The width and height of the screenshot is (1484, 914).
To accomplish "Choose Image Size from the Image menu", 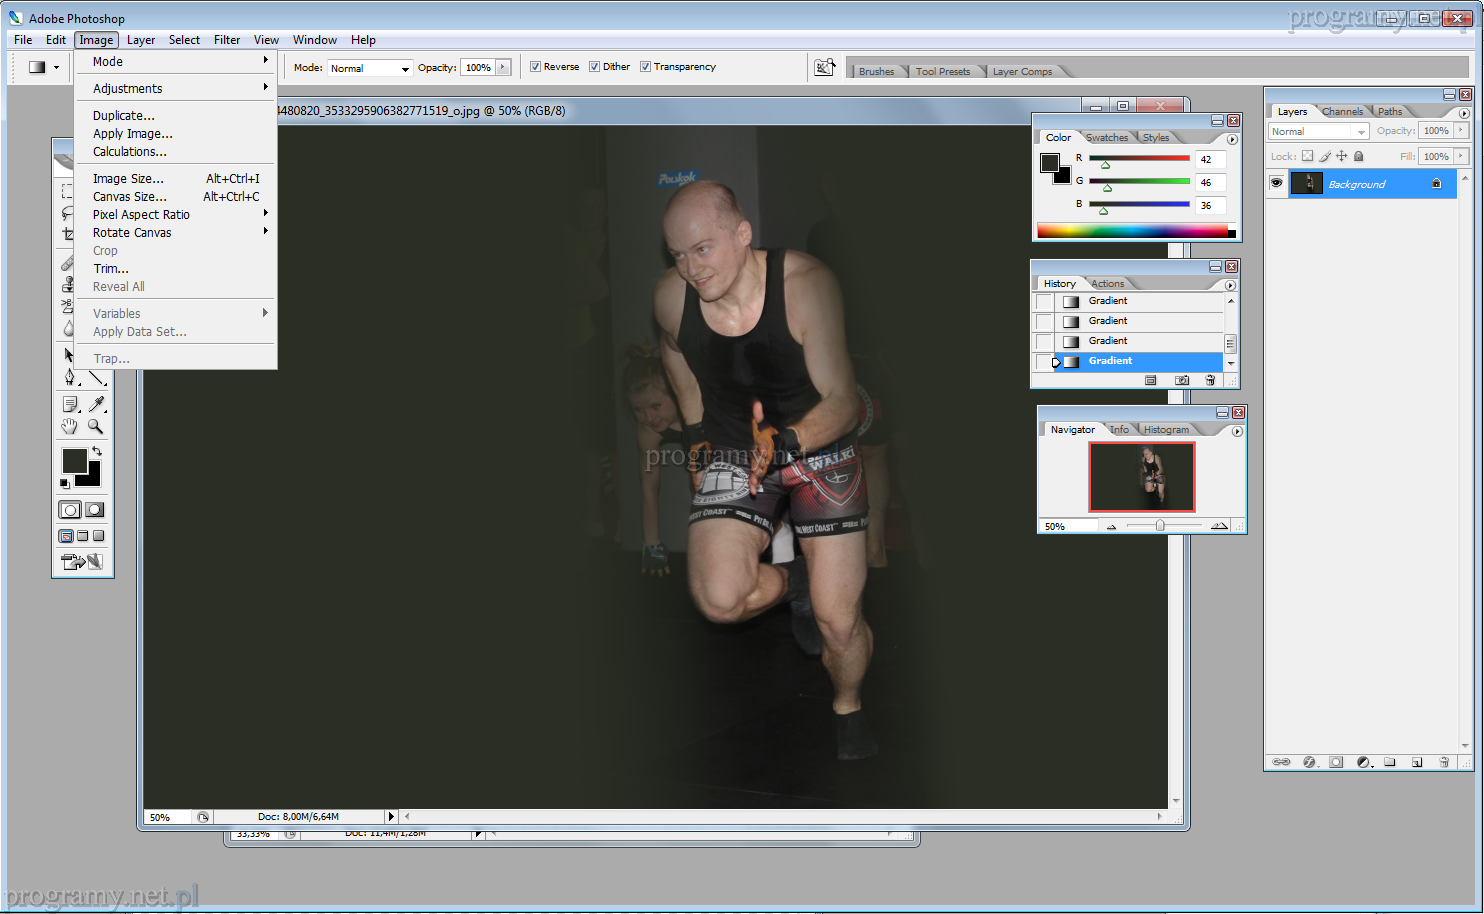I will point(128,179).
